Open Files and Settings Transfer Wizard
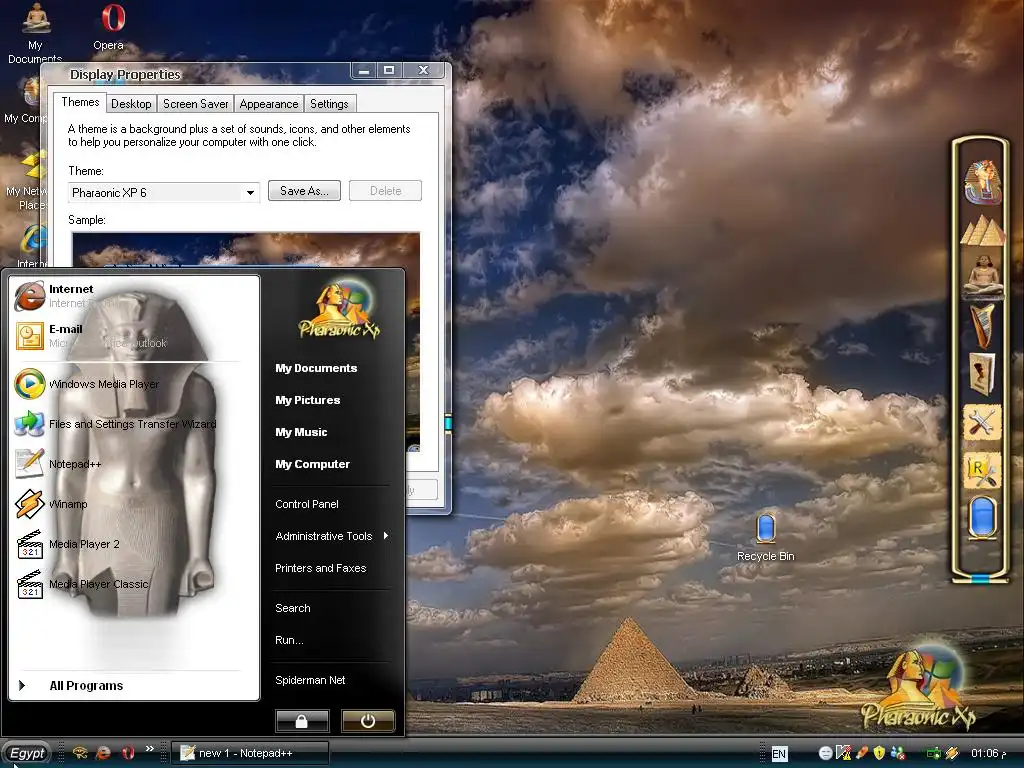Screen dimensions: 1024x768 point(134,424)
